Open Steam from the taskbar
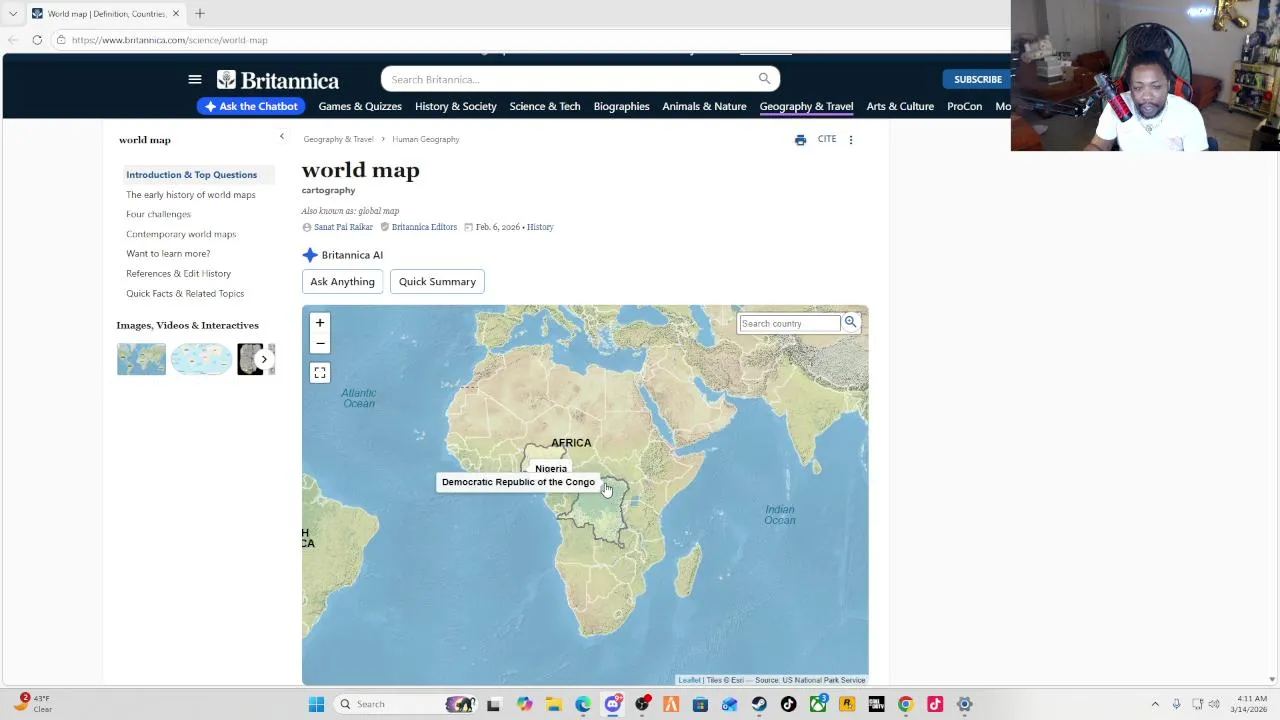This screenshot has height=720, width=1280. pos(759,704)
